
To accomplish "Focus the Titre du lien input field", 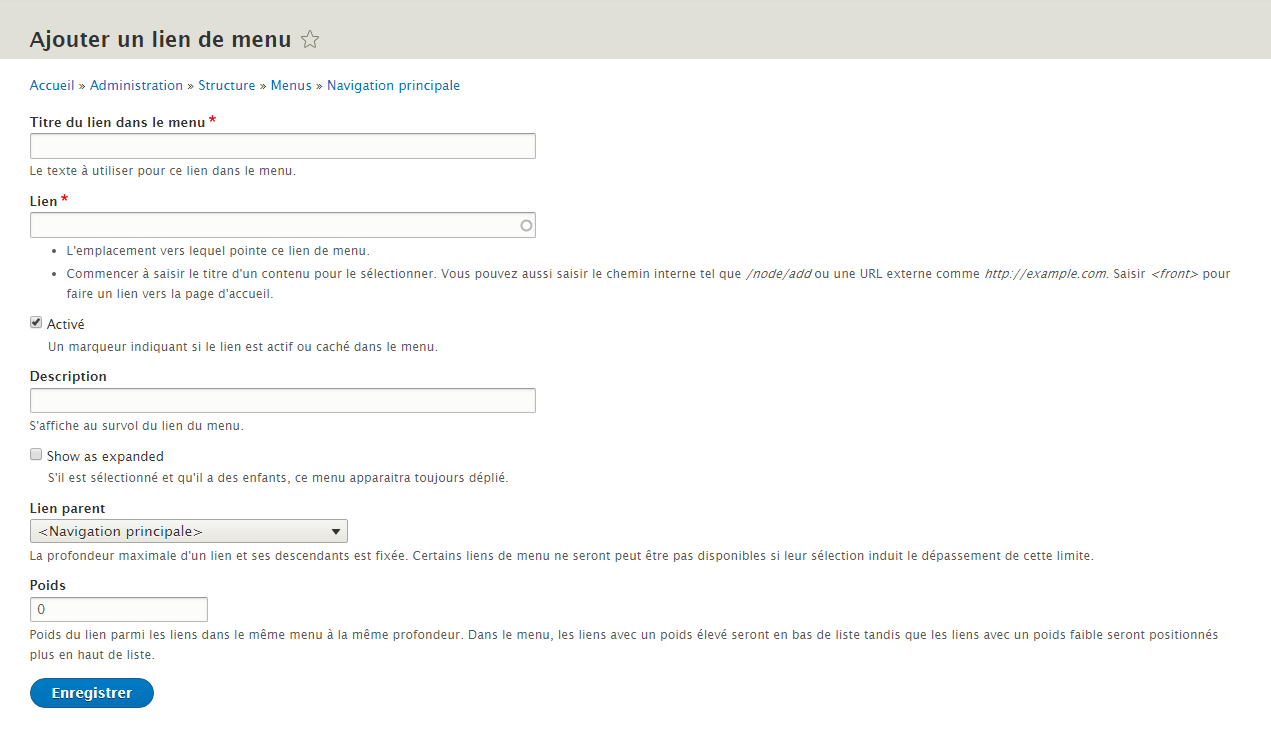I will click(x=283, y=146).
